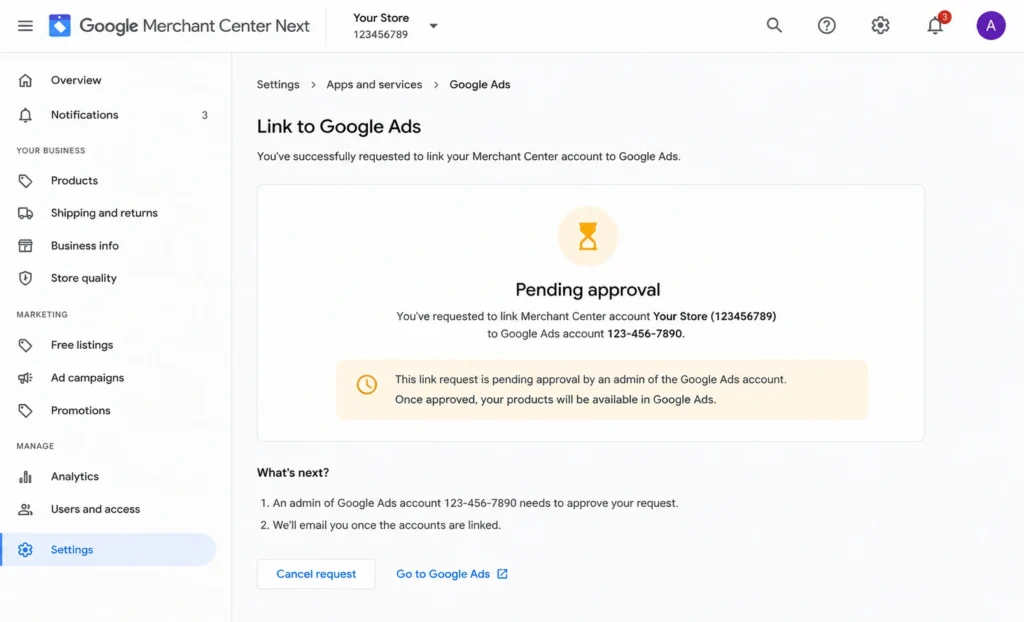The width and height of the screenshot is (1024, 622).
Task: Click the Cancel request button
Action: click(x=316, y=574)
